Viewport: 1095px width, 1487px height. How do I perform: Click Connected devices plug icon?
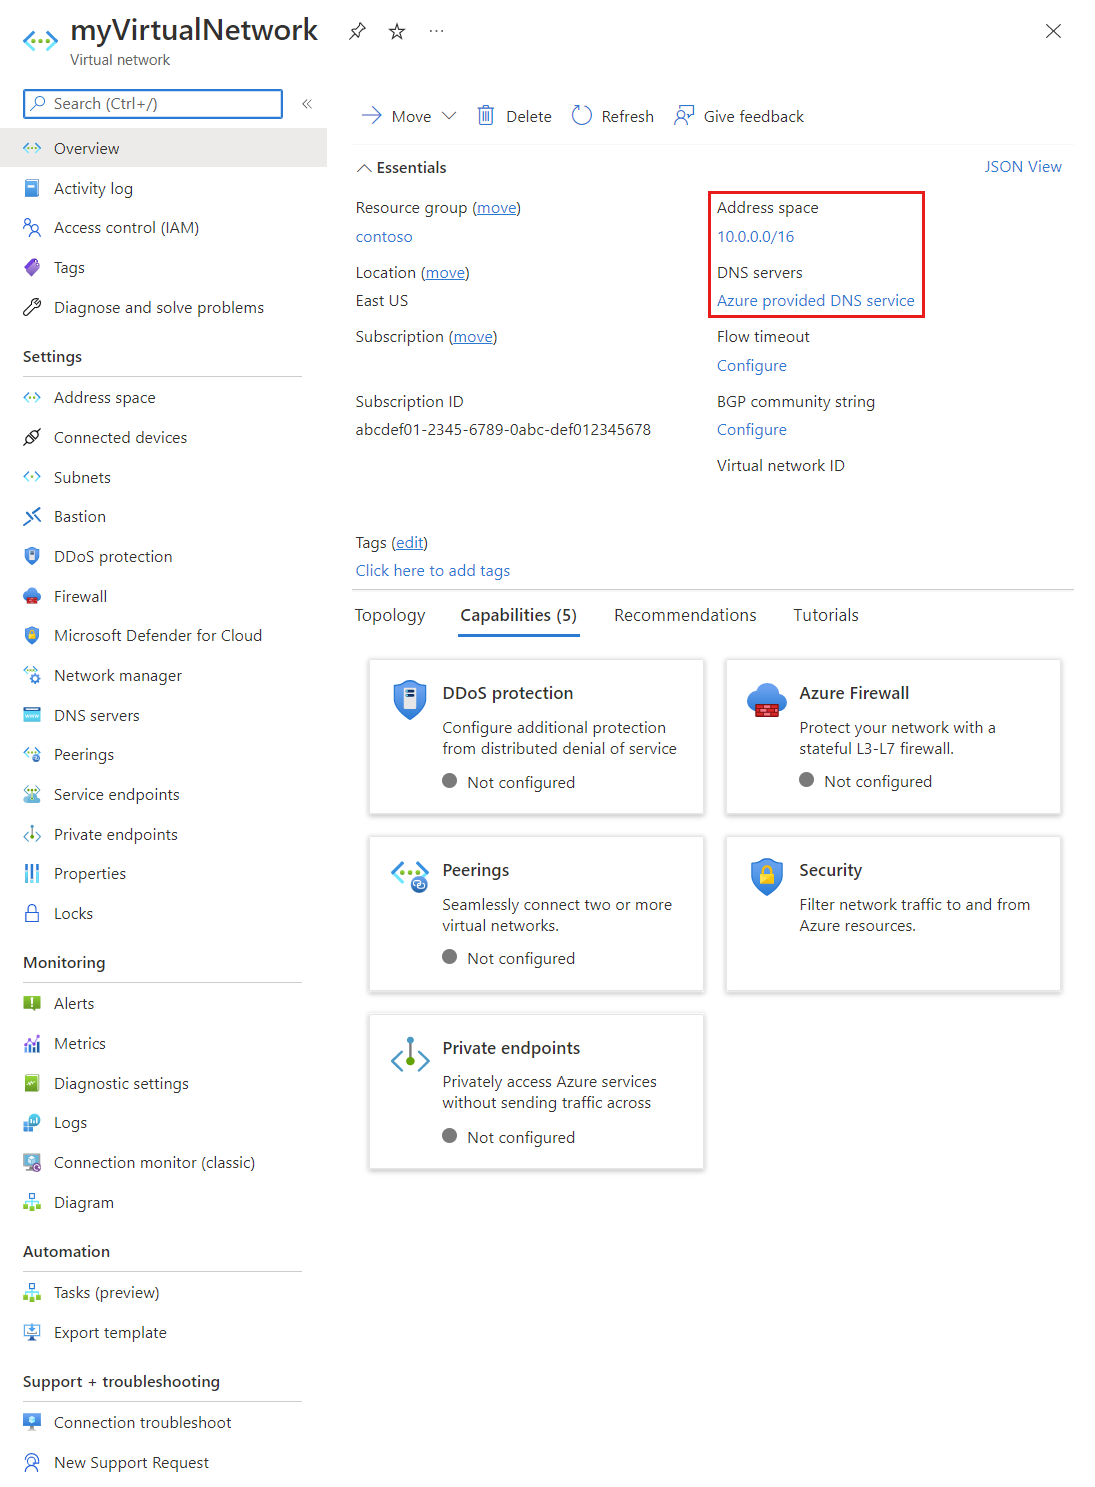[x=32, y=437]
